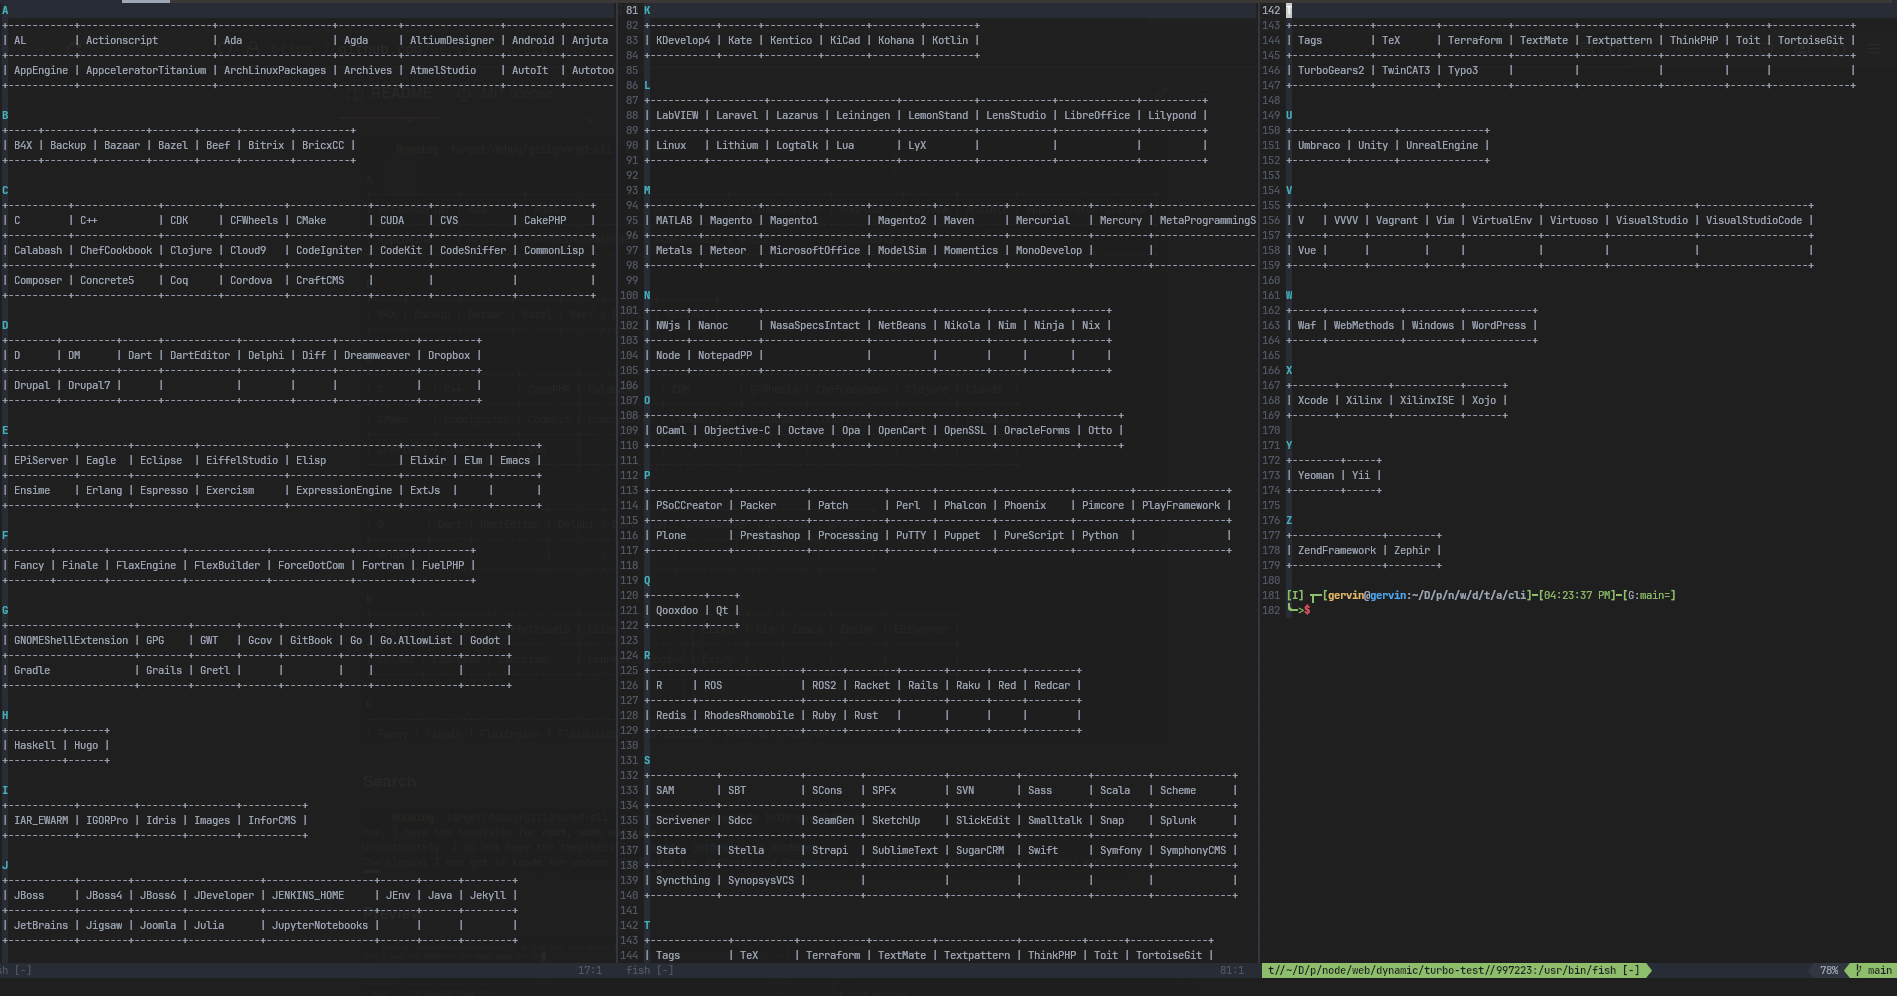This screenshot has width=1897, height=996.
Task: Click the JupyterNotebooks cell
Action: pyautogui.click(x=320, y=925)
